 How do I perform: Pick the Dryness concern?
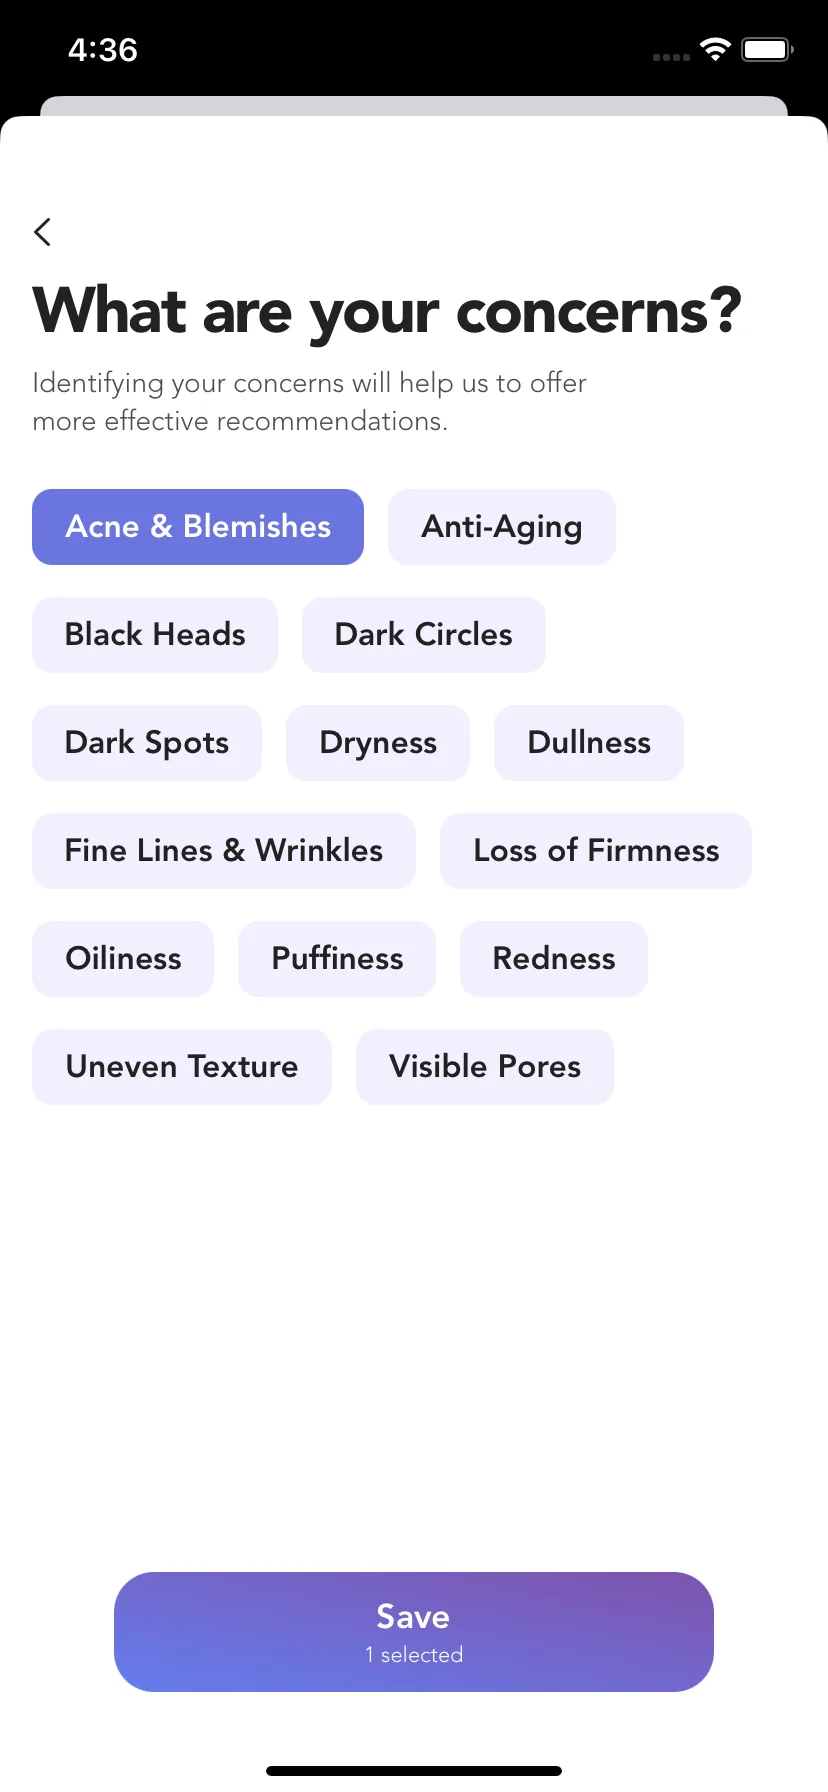click(378, 743)
